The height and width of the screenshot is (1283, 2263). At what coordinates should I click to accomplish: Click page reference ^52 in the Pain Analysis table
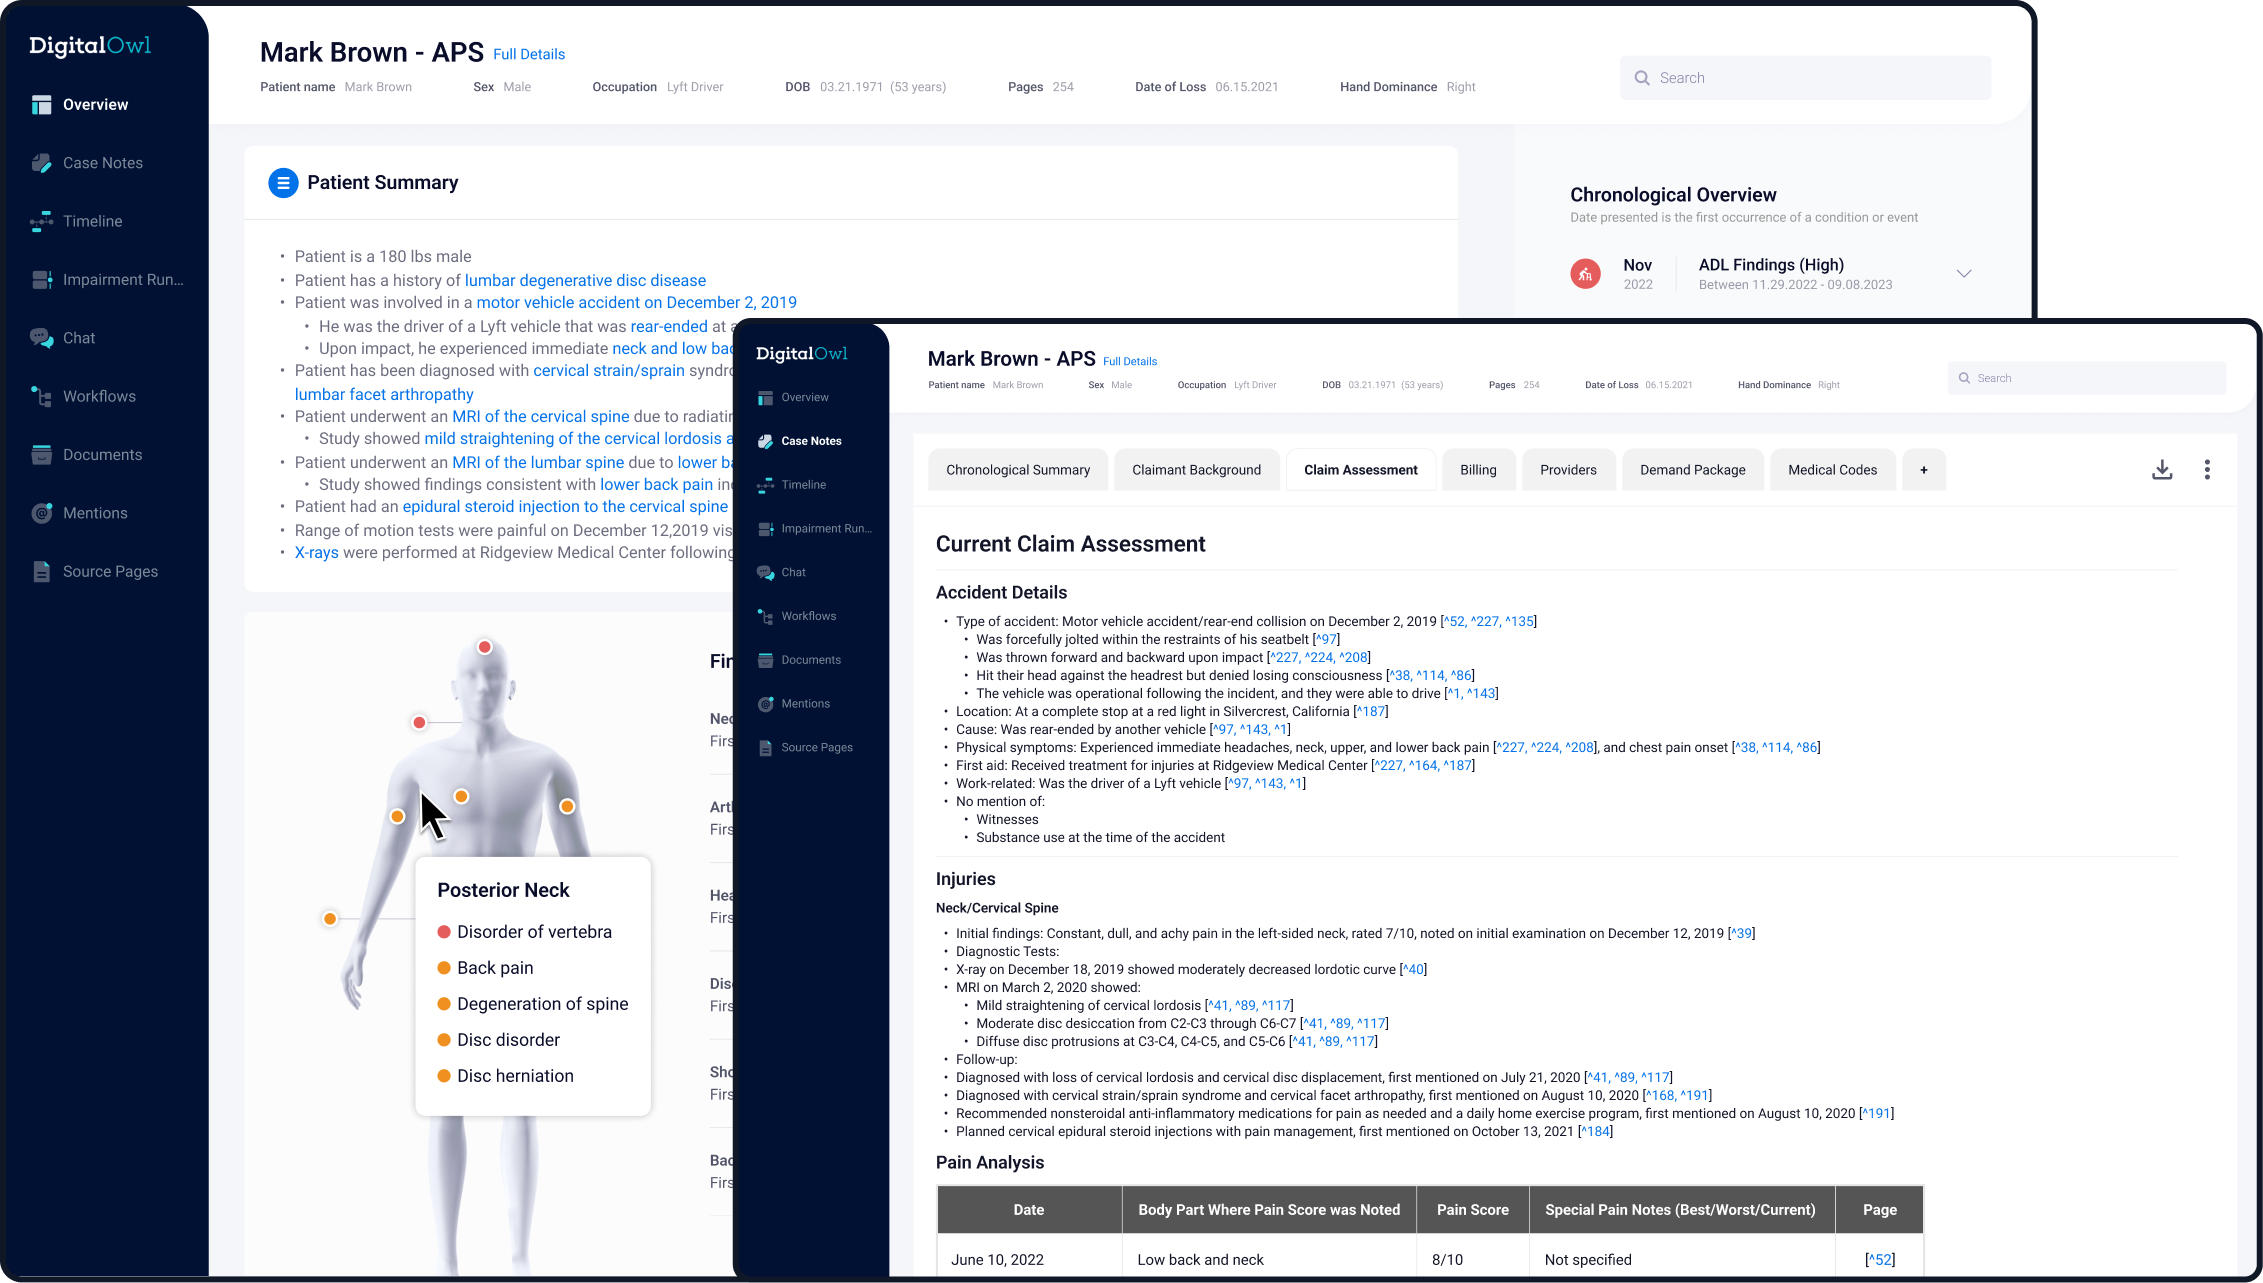coord(1880,1260)
